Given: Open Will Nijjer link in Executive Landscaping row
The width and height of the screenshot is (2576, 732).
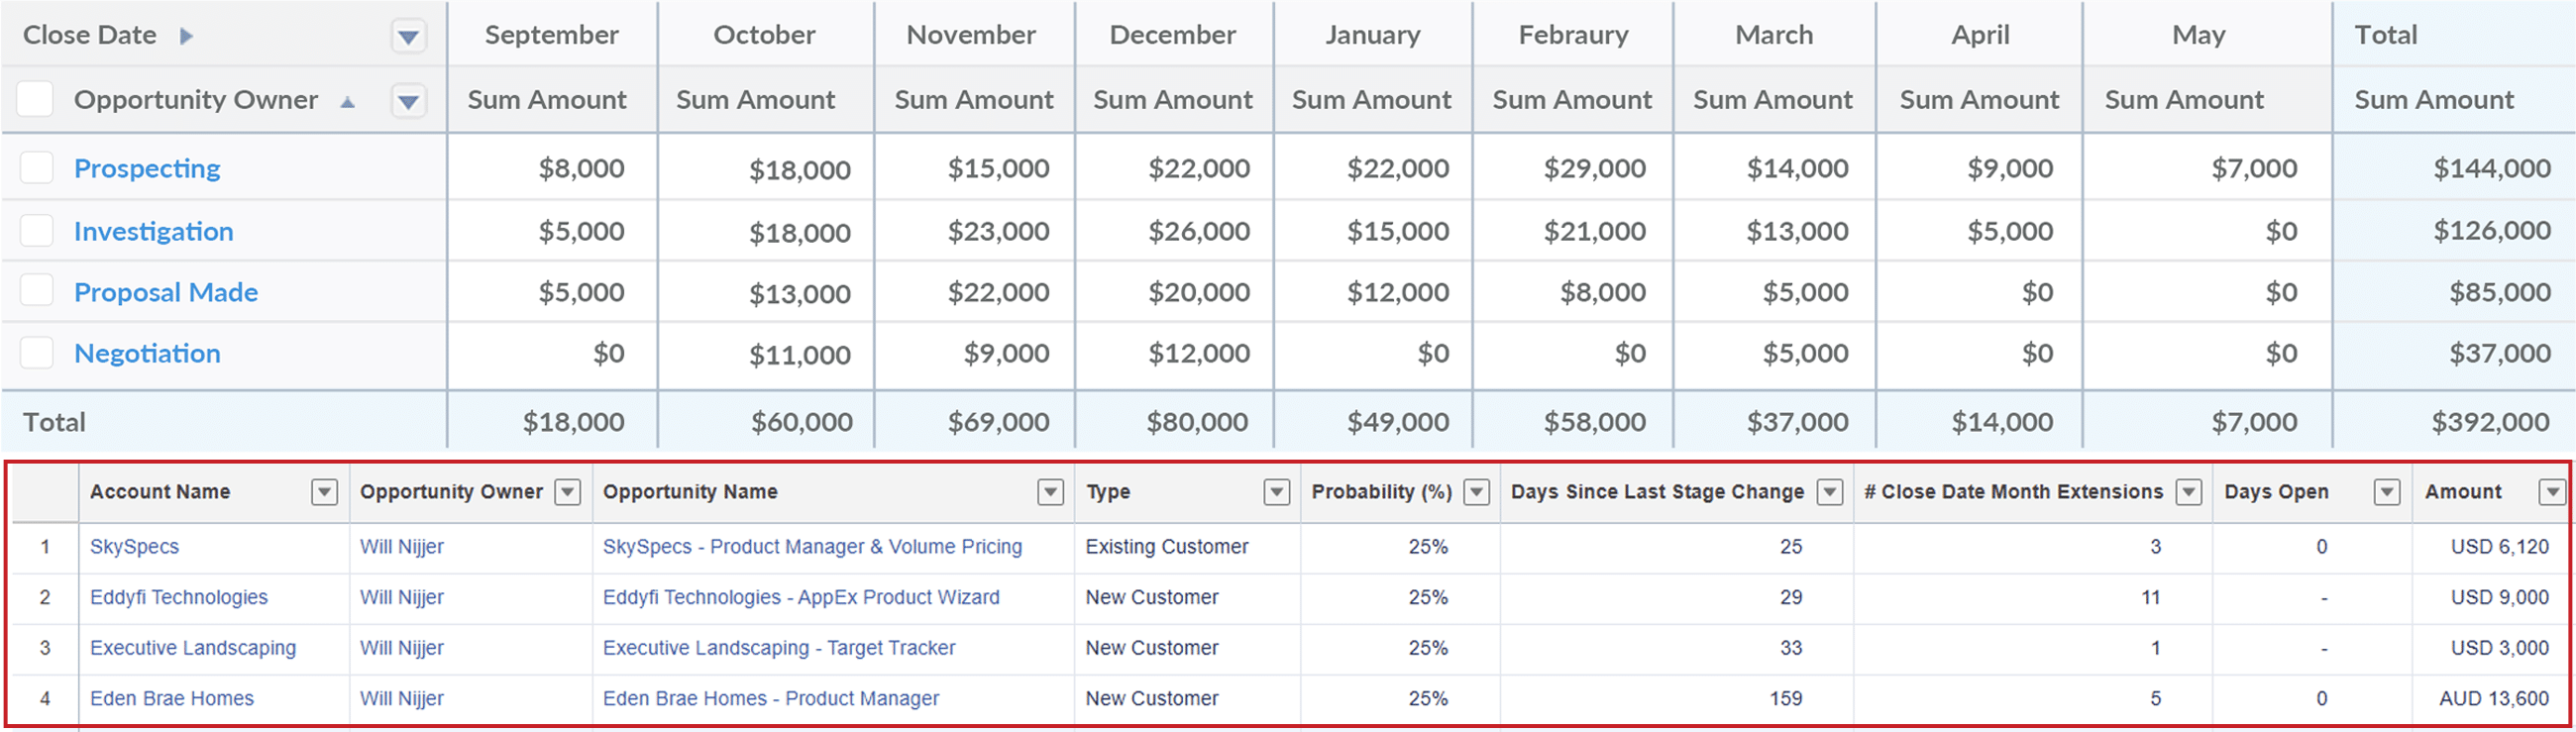Looking at the screenshot, I should click(402, 648).
